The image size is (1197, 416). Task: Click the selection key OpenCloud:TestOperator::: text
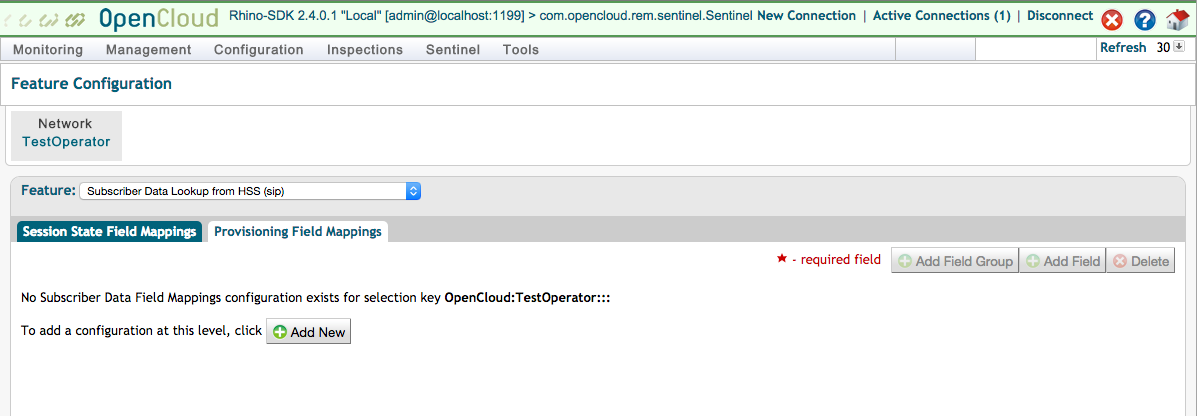(528, 298)
